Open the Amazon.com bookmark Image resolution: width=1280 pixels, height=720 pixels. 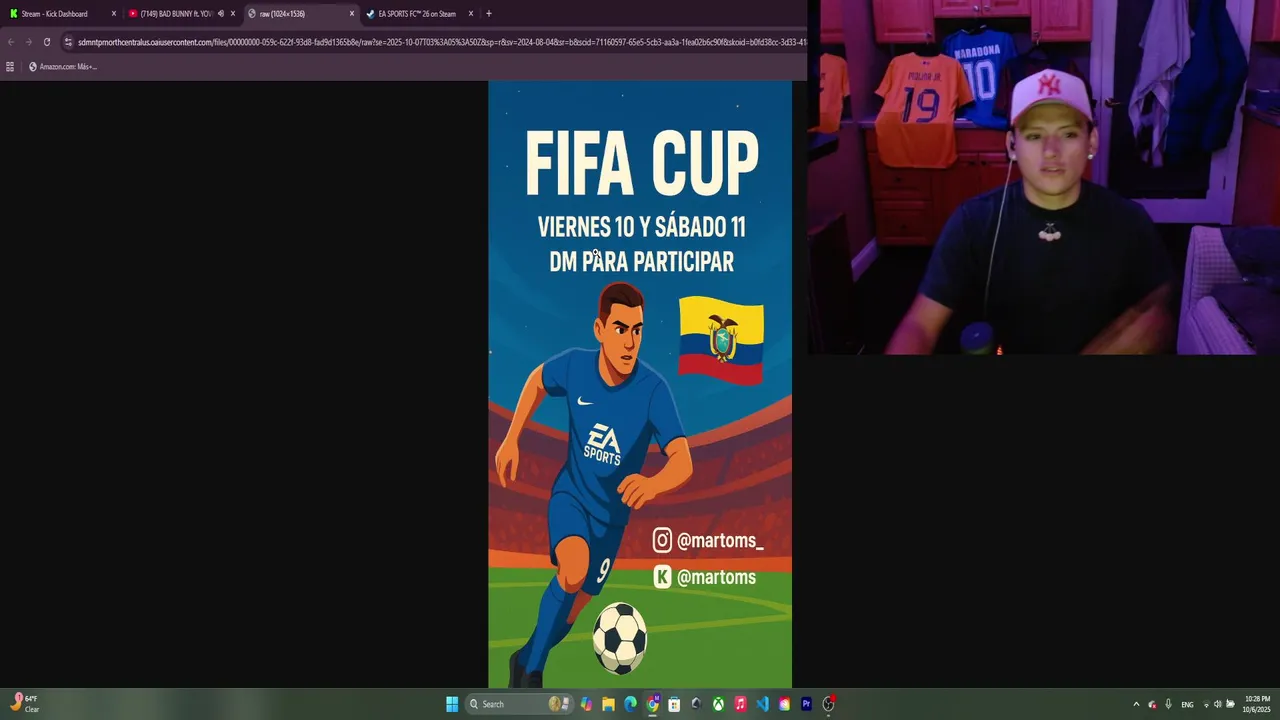(63, 67)
